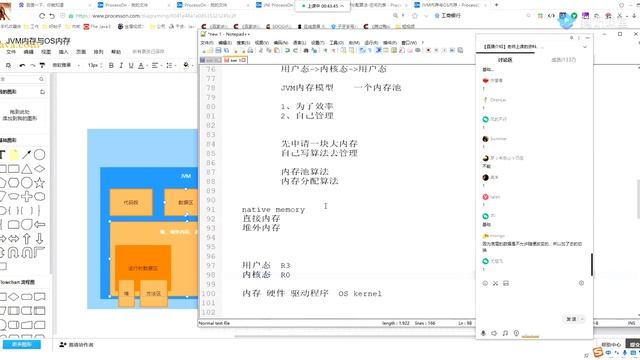Select the Triangle shape

pyautogui.click(x=27, y=169)
